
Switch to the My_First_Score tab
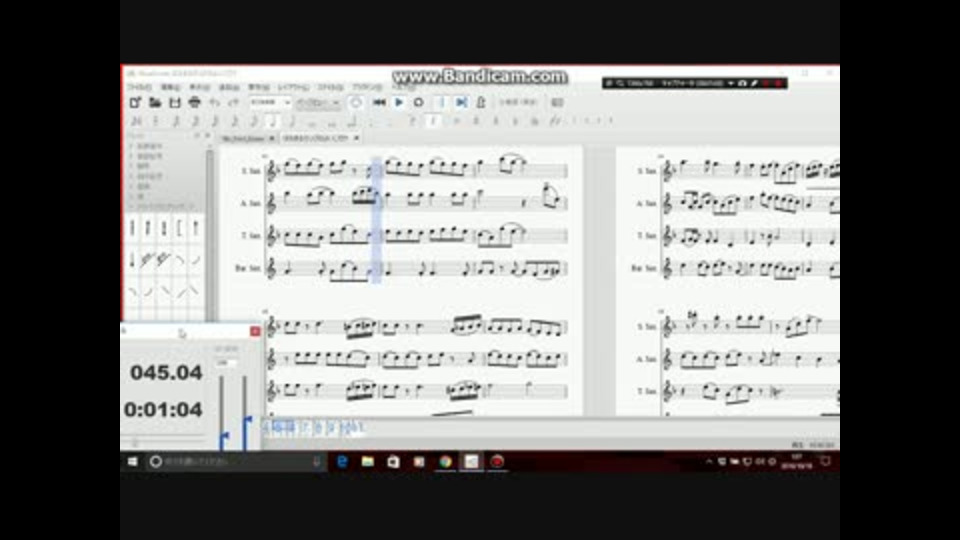[243, 138]
